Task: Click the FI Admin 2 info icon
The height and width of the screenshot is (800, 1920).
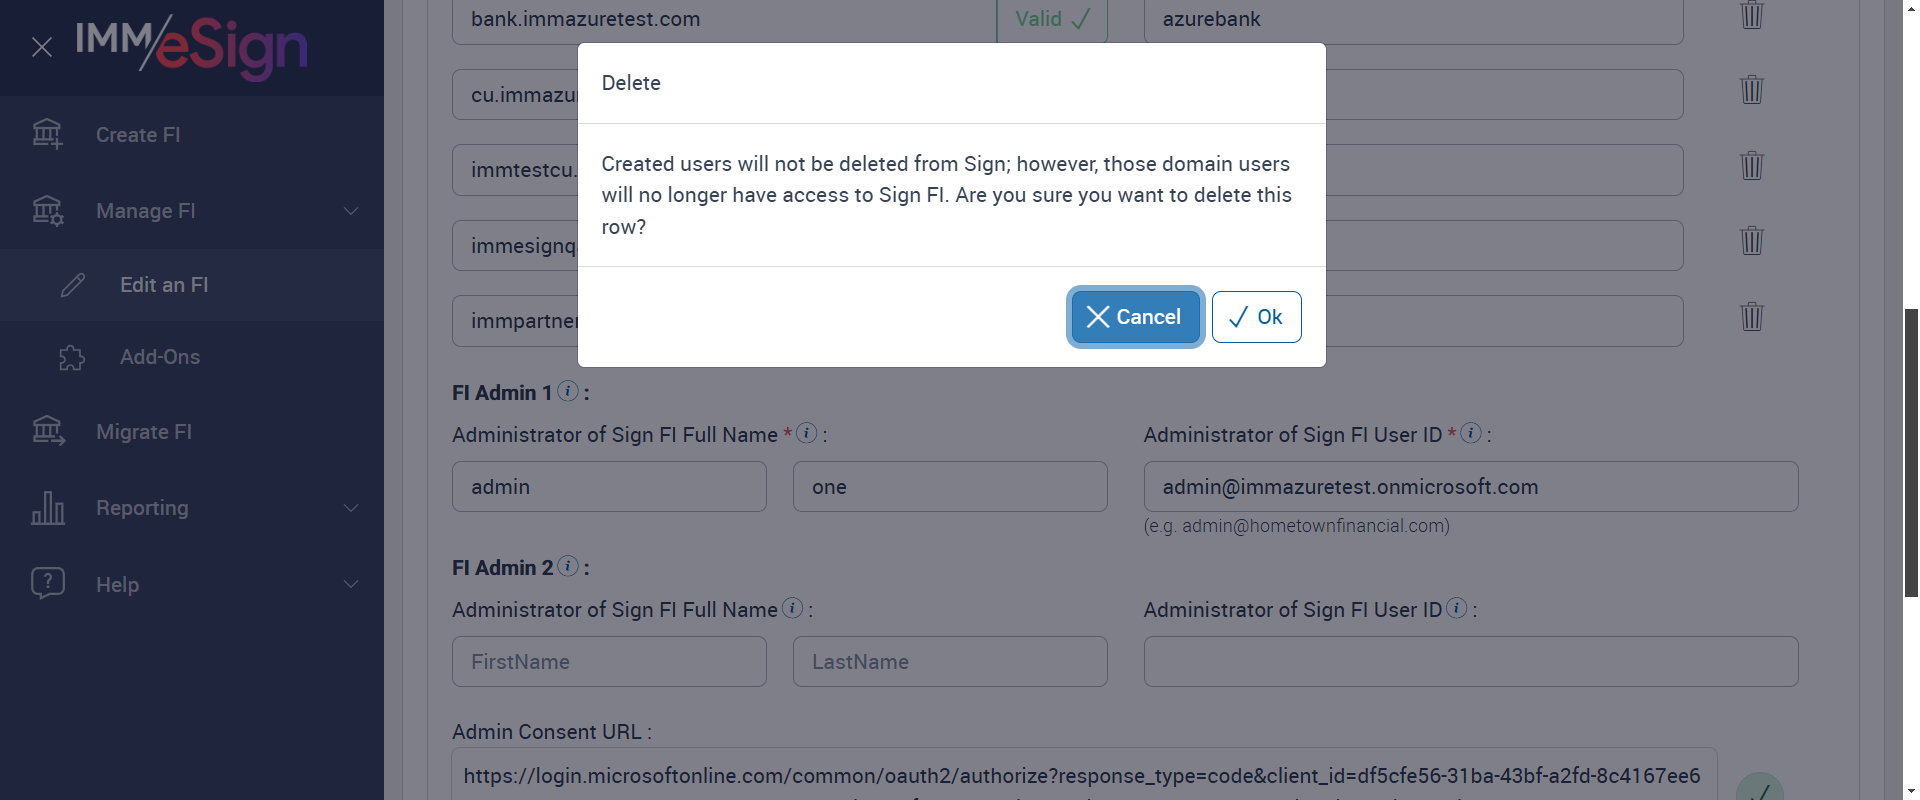Action: 568,566
